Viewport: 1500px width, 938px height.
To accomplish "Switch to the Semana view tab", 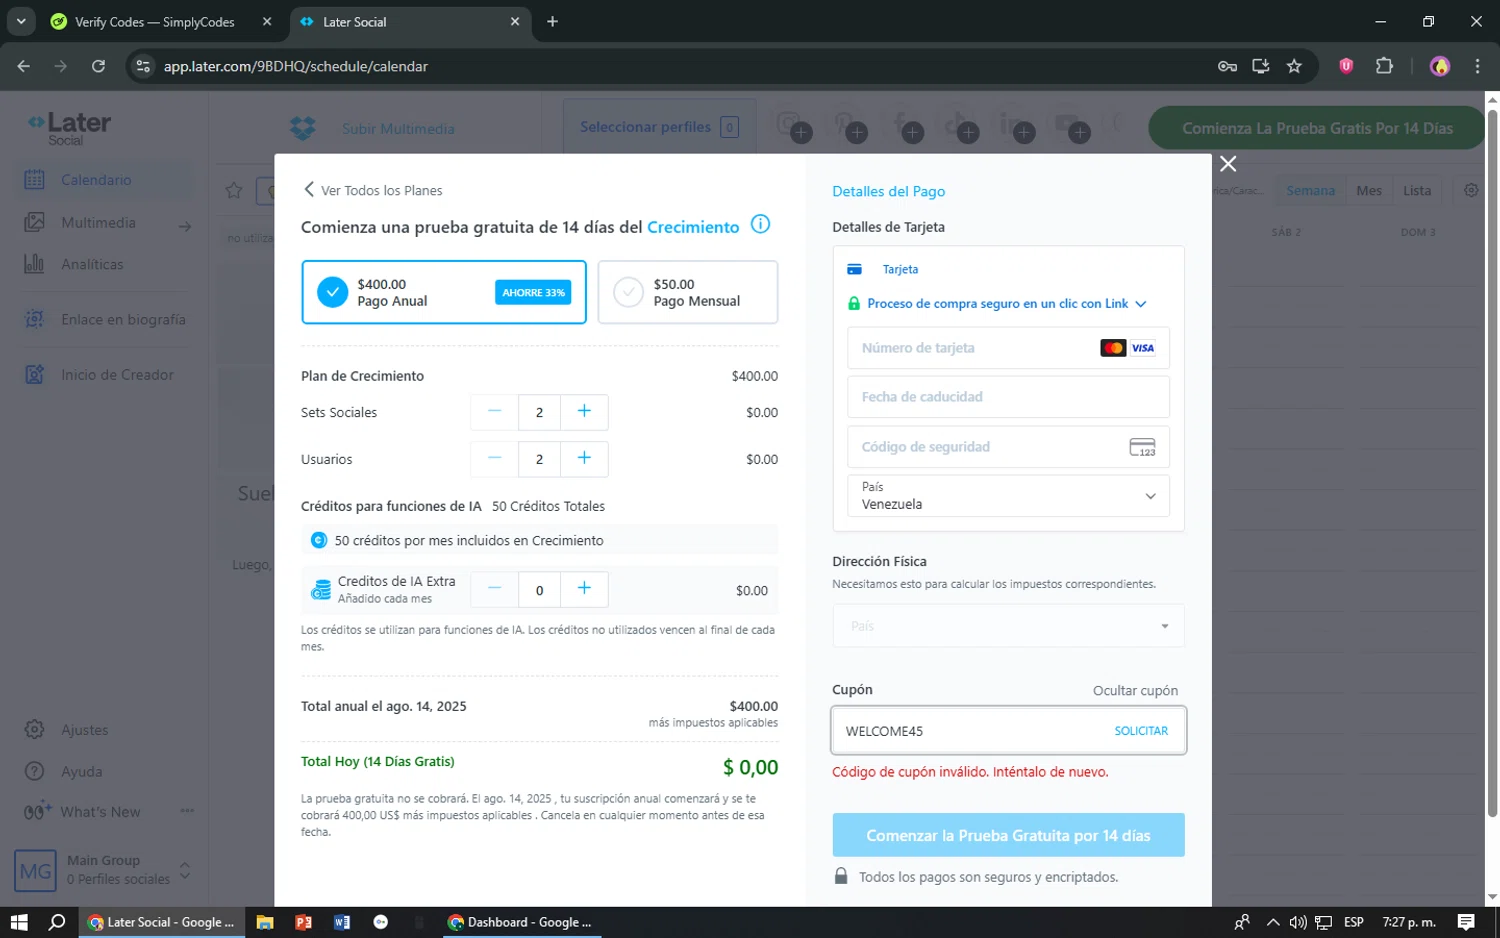I will [x=1310, y=191].
